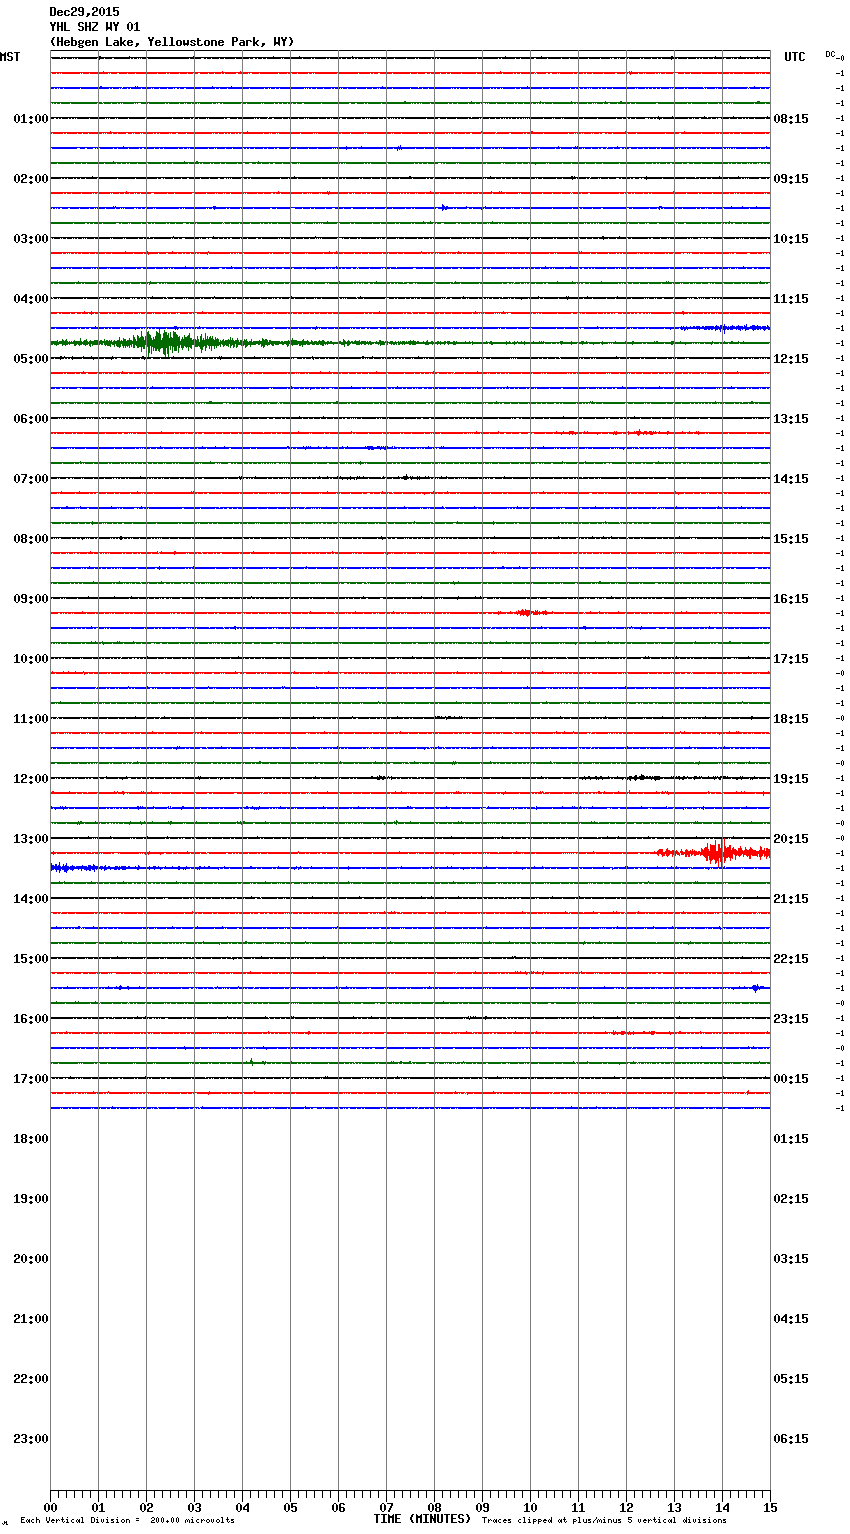Click the 10 minute label on the bottom axis
Image resolution: width=850 pixels, height=1534 pixels.
530,1507
